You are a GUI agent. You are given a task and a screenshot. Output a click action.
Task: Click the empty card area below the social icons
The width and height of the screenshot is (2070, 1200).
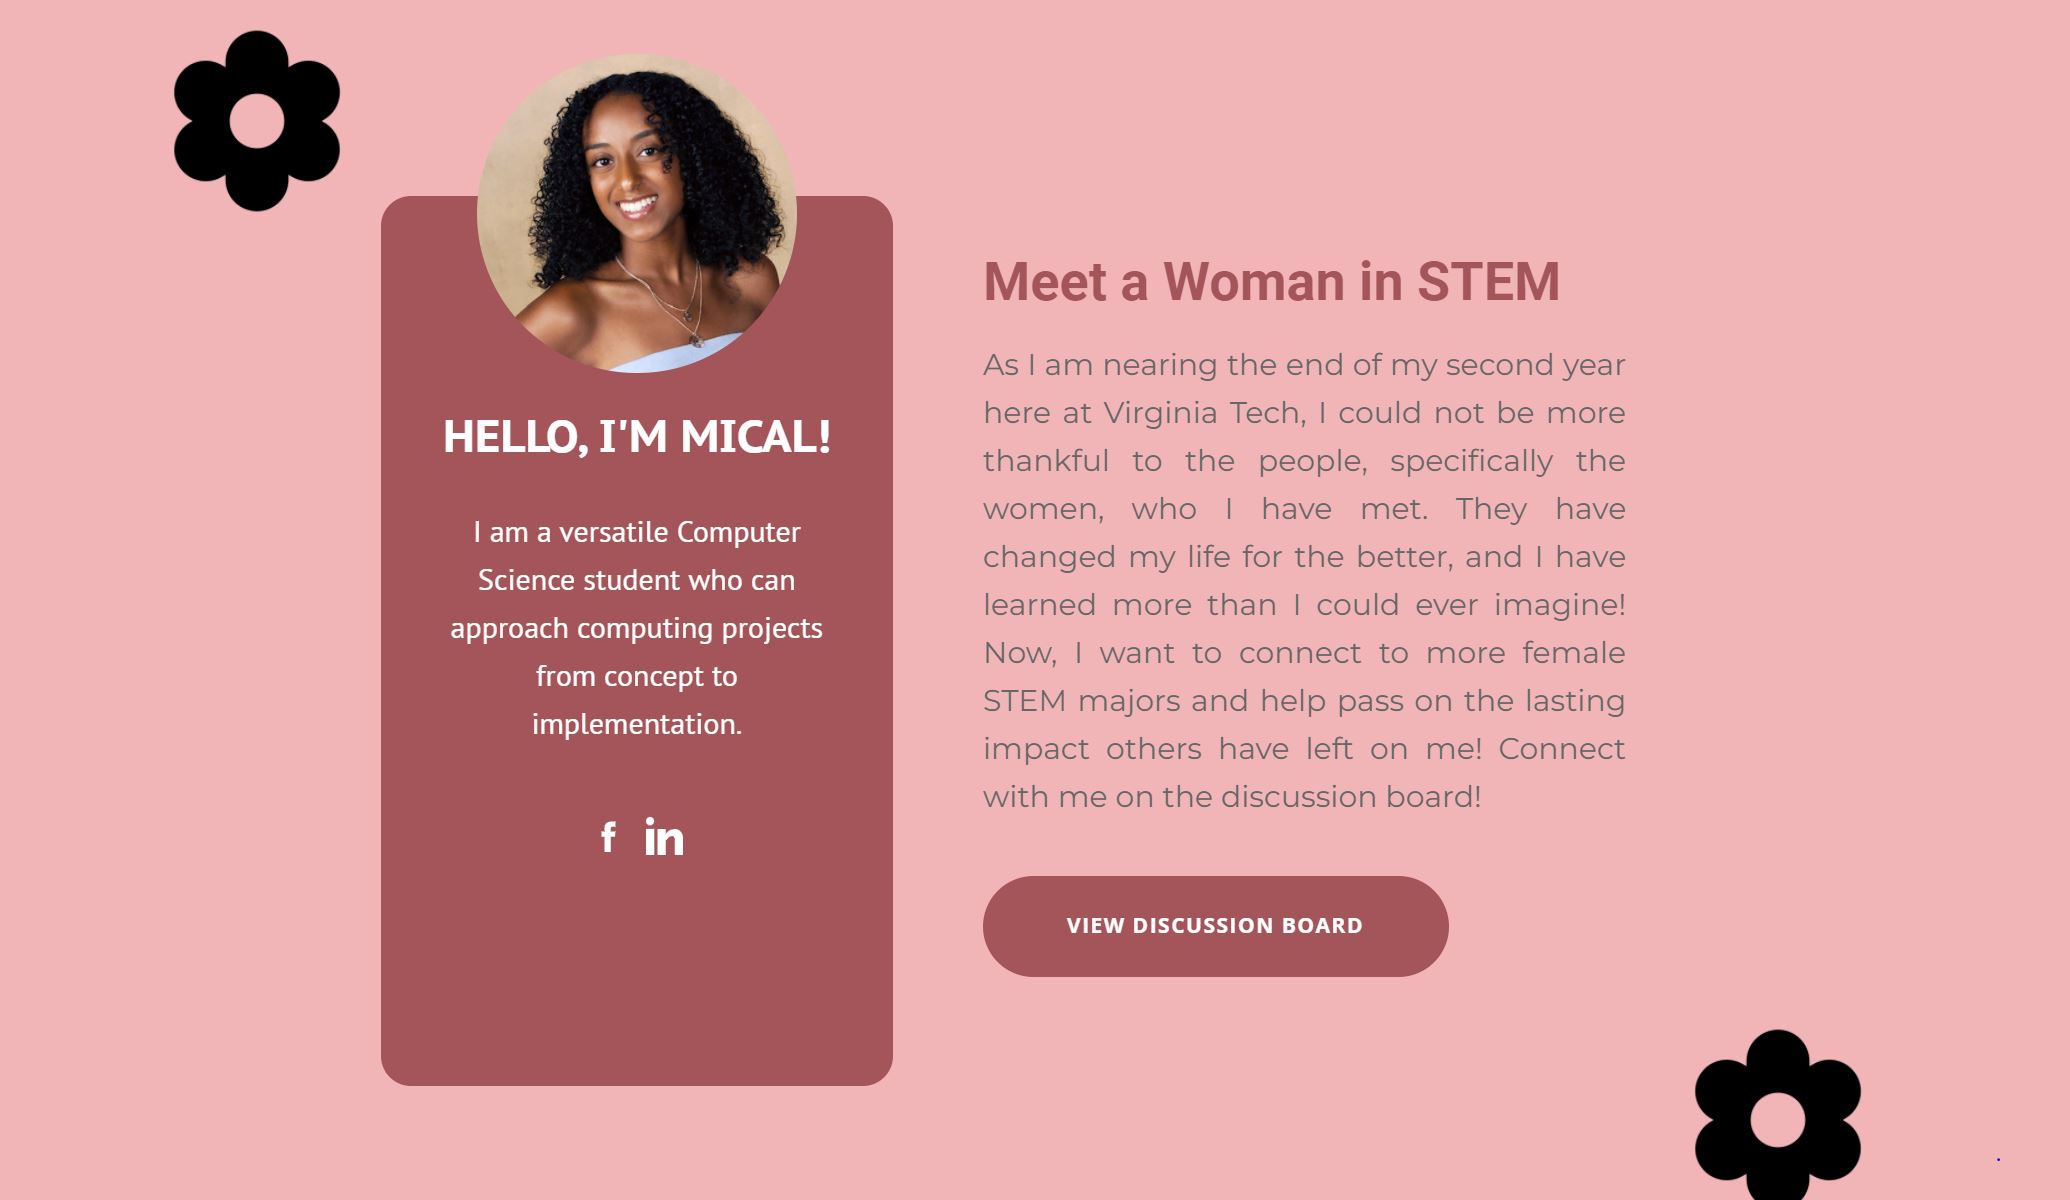(x=637, y=970)
